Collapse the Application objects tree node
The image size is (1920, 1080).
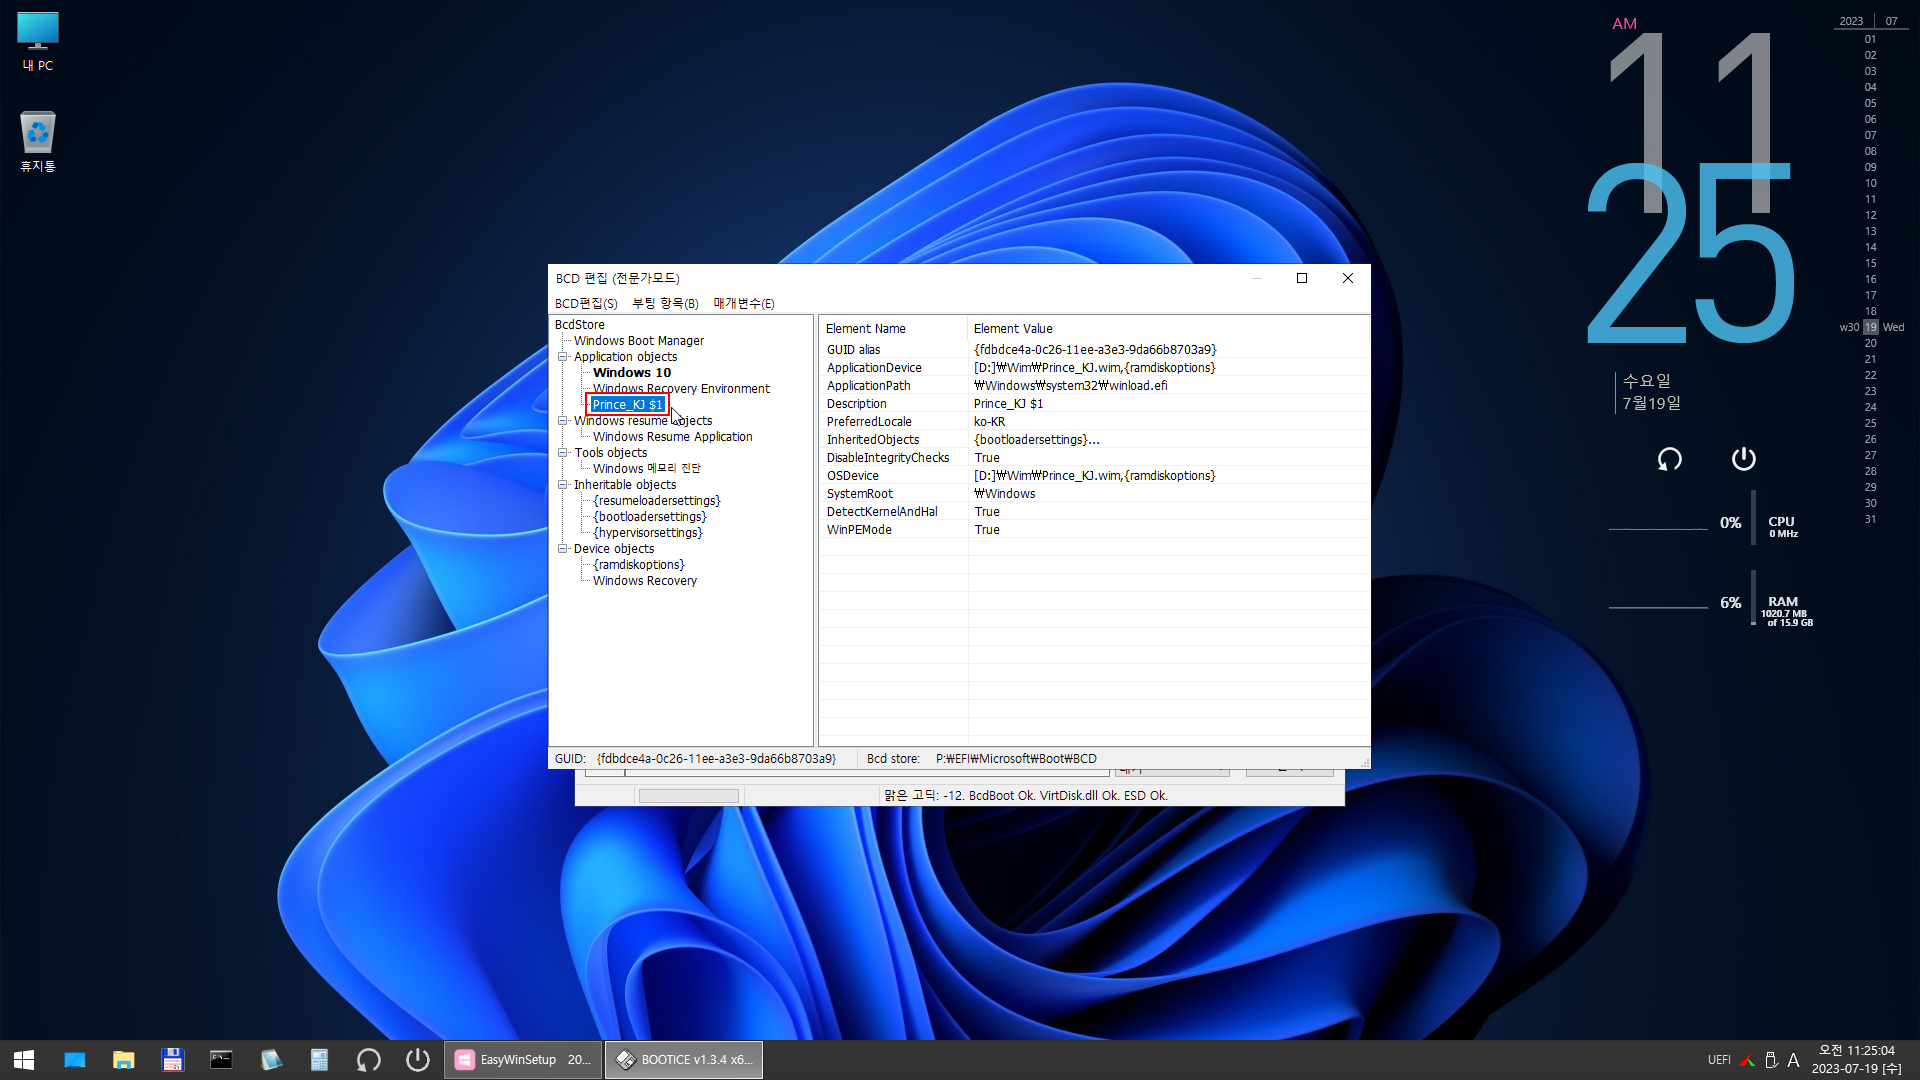(x=562, y=357)
